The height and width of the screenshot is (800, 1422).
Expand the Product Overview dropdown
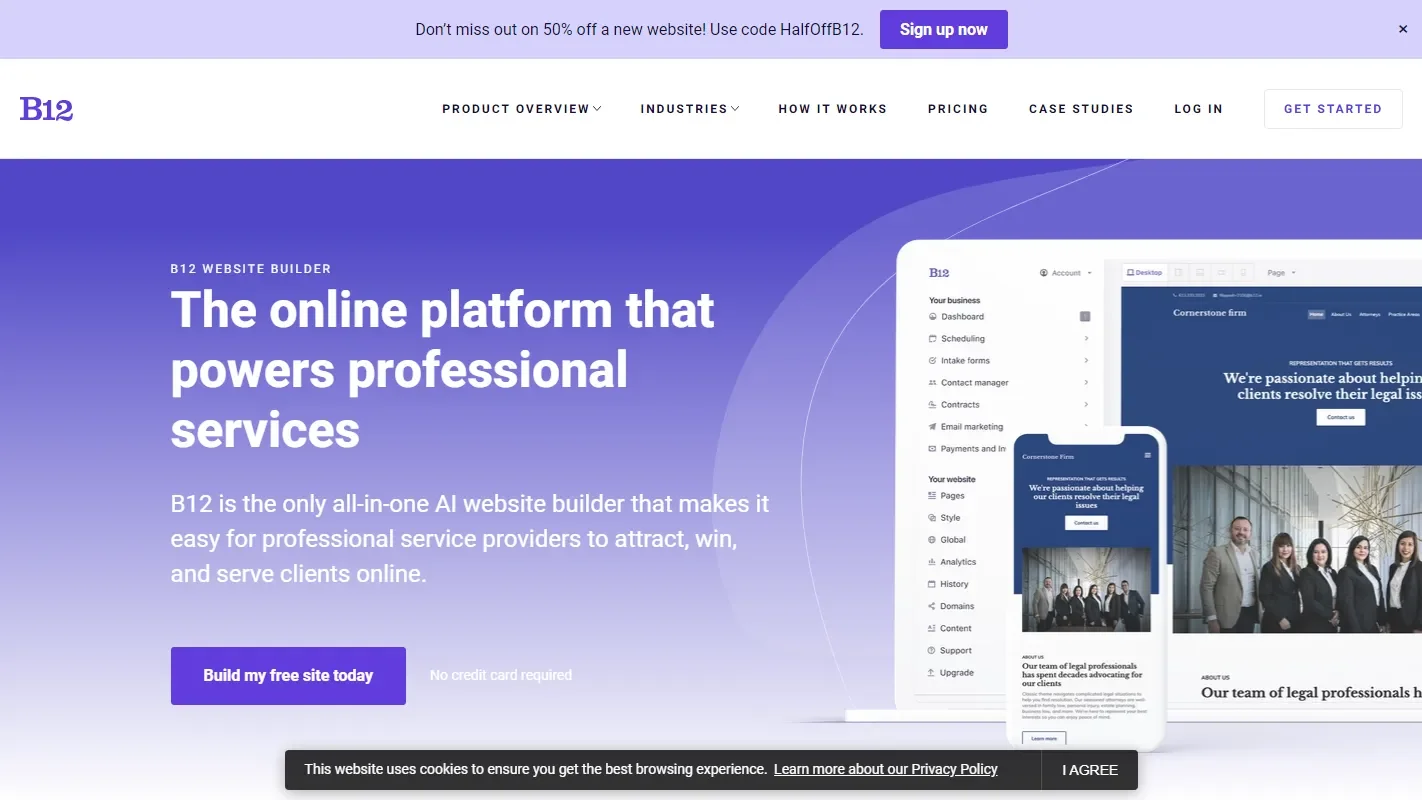[x=521, y=109]
